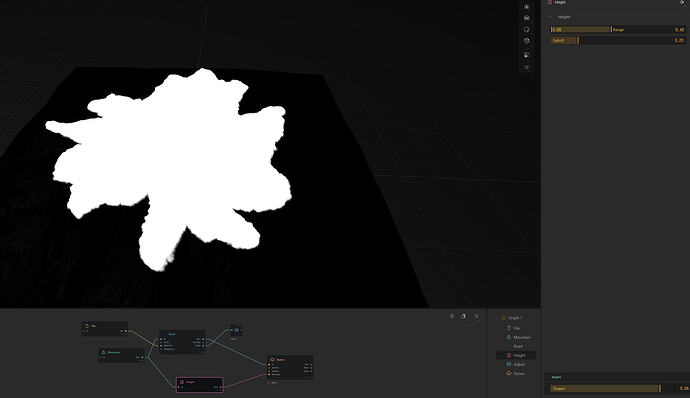690x398 pixels.
Task: Collapse the Graph 1 tree in the outline
Action: tap(497, 317)
